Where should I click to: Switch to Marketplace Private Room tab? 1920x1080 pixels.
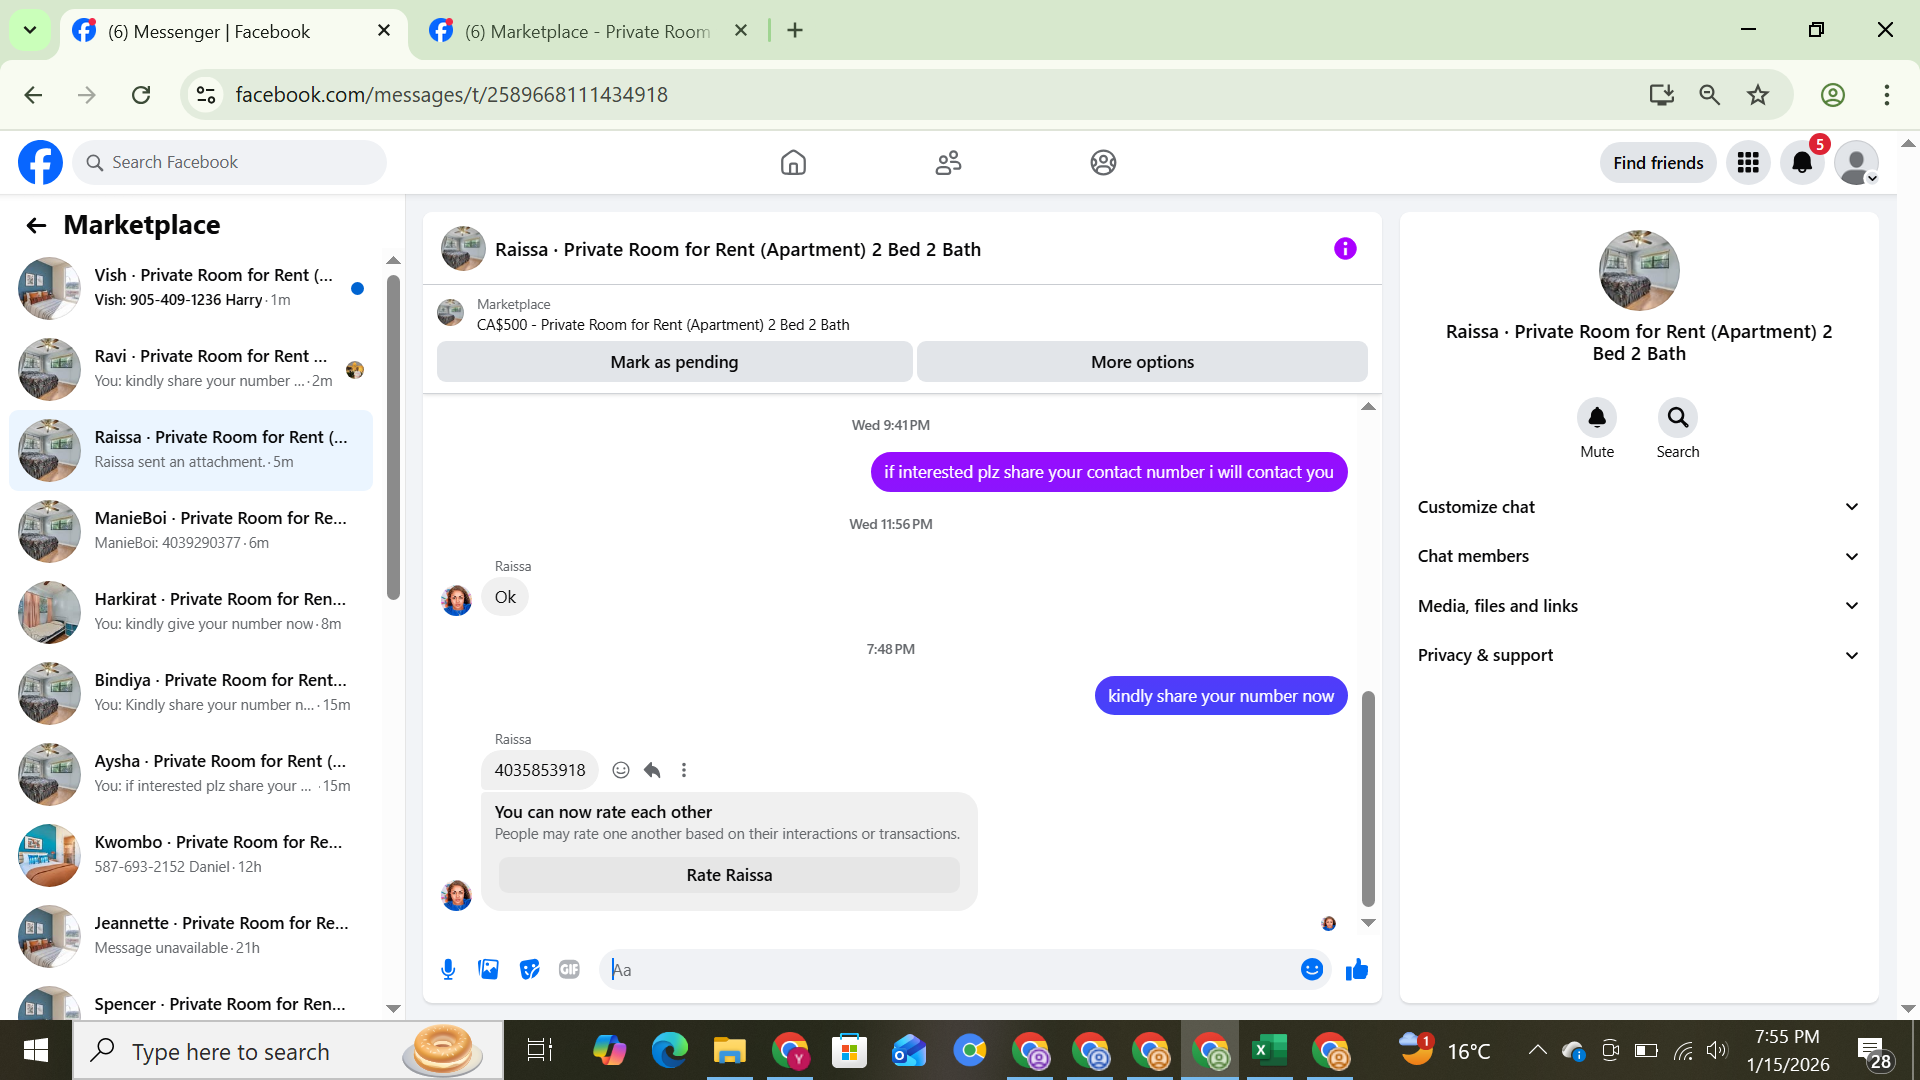(588, 31)
